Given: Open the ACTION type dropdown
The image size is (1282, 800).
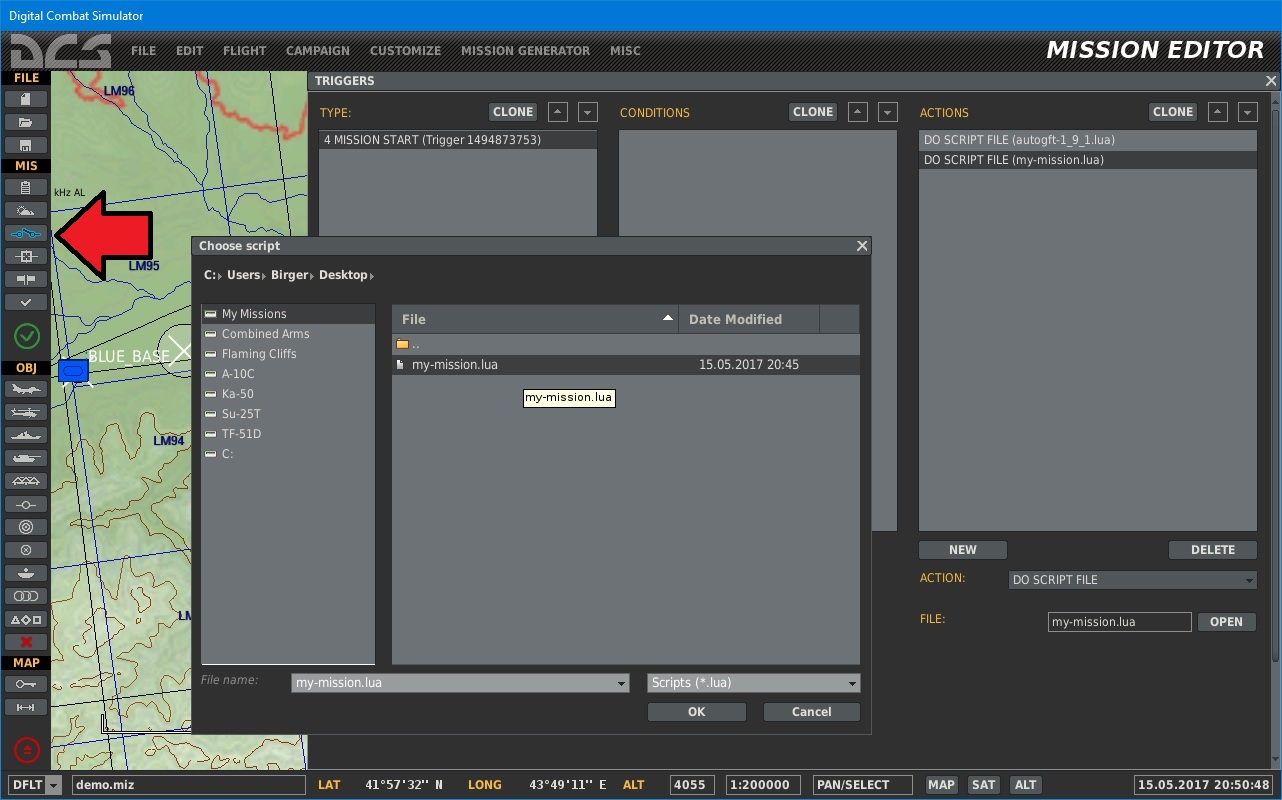Looking at the screenshot, I should [x=1133, y=580].
